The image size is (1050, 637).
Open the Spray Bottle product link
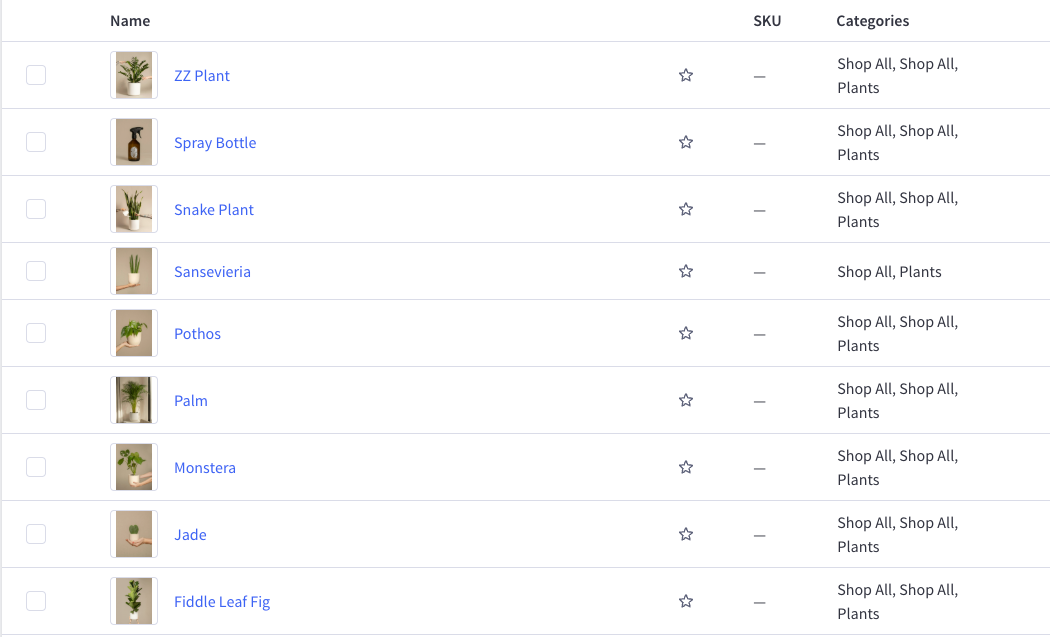click(215, 143)
